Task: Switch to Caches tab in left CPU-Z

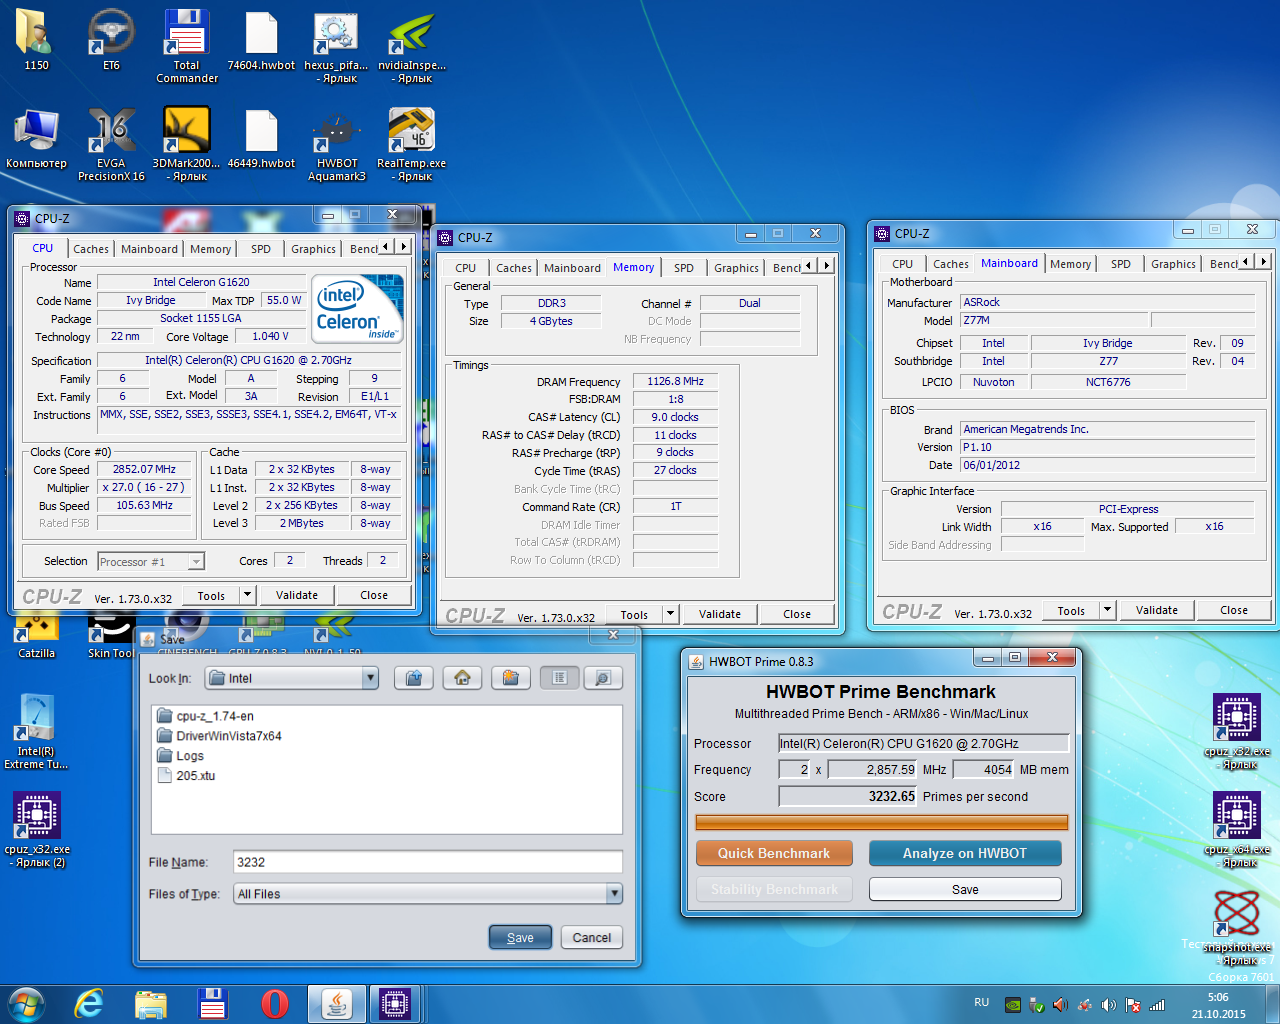Action: [91, 249]
